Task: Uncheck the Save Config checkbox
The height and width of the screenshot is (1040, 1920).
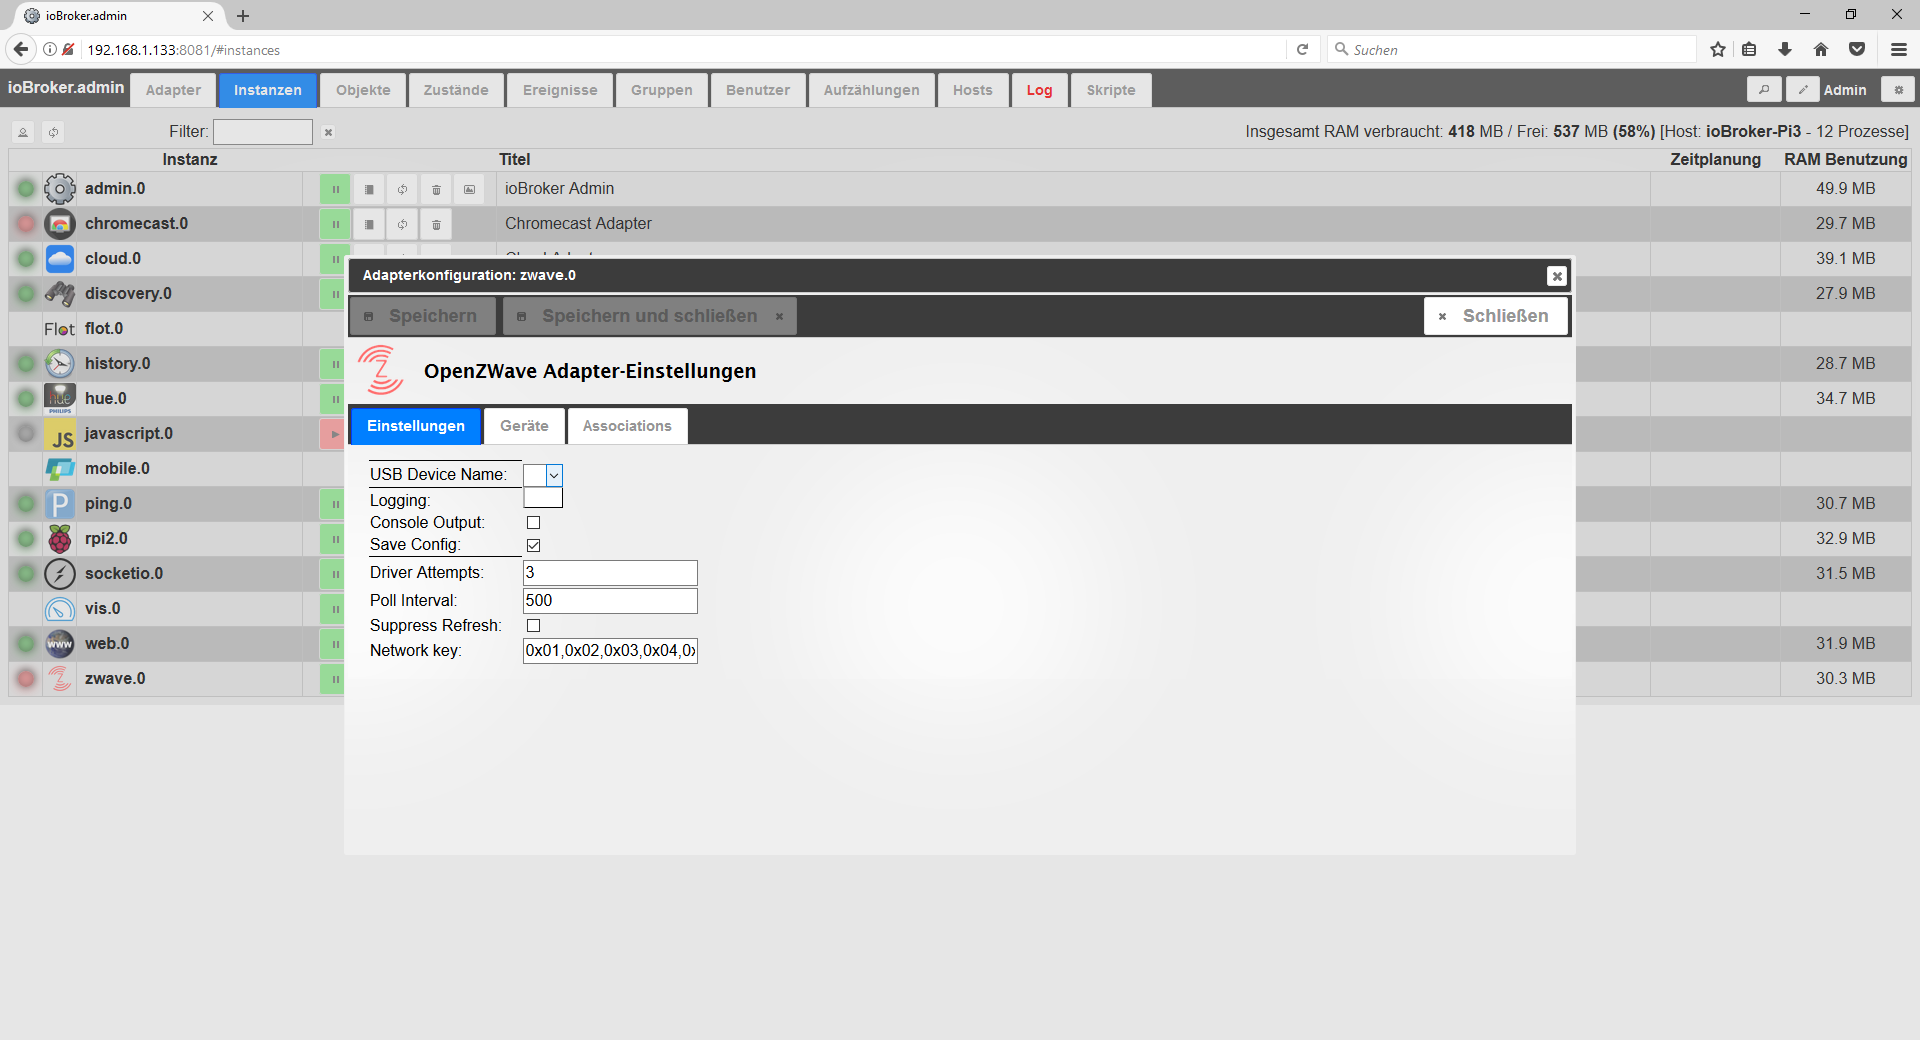Action: [533, 545]
